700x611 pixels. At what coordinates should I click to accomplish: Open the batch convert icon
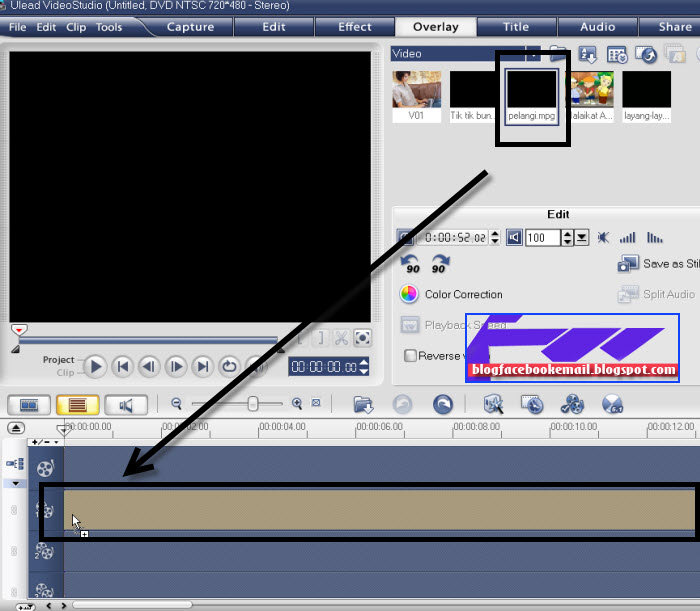click(x=532, y=405)
